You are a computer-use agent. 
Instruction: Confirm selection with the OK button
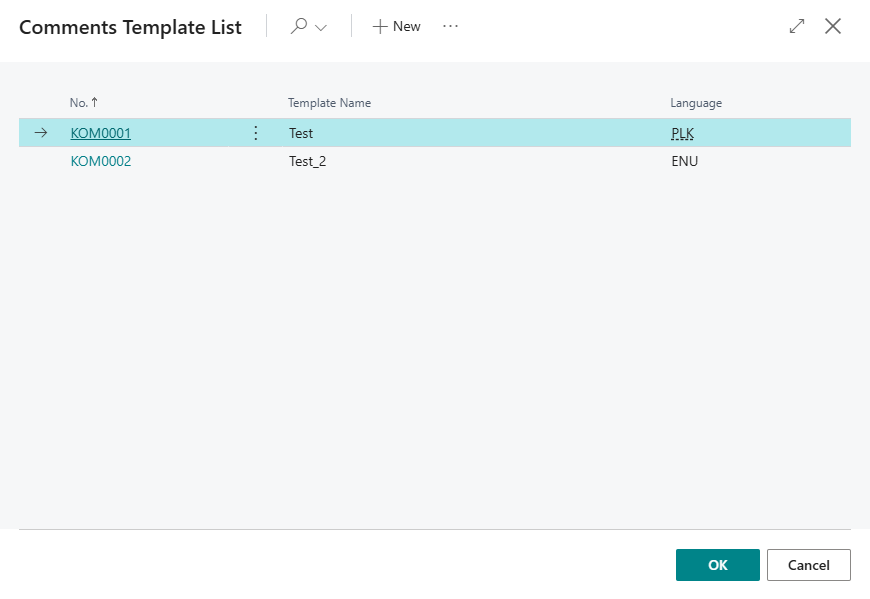tap(717, 565)
